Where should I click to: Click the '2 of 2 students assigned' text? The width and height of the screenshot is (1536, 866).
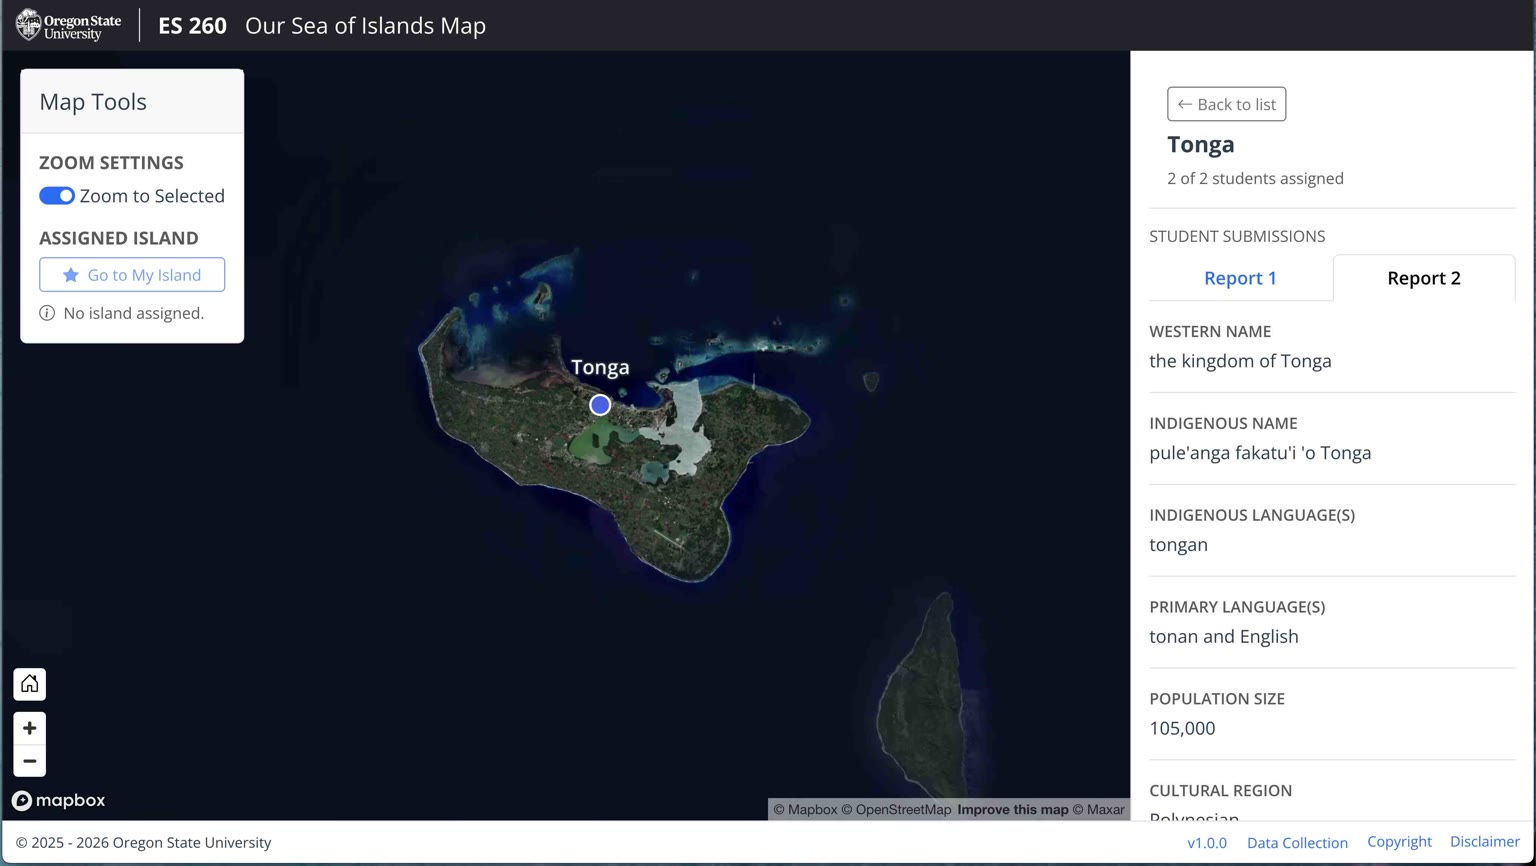(1255, 178)
